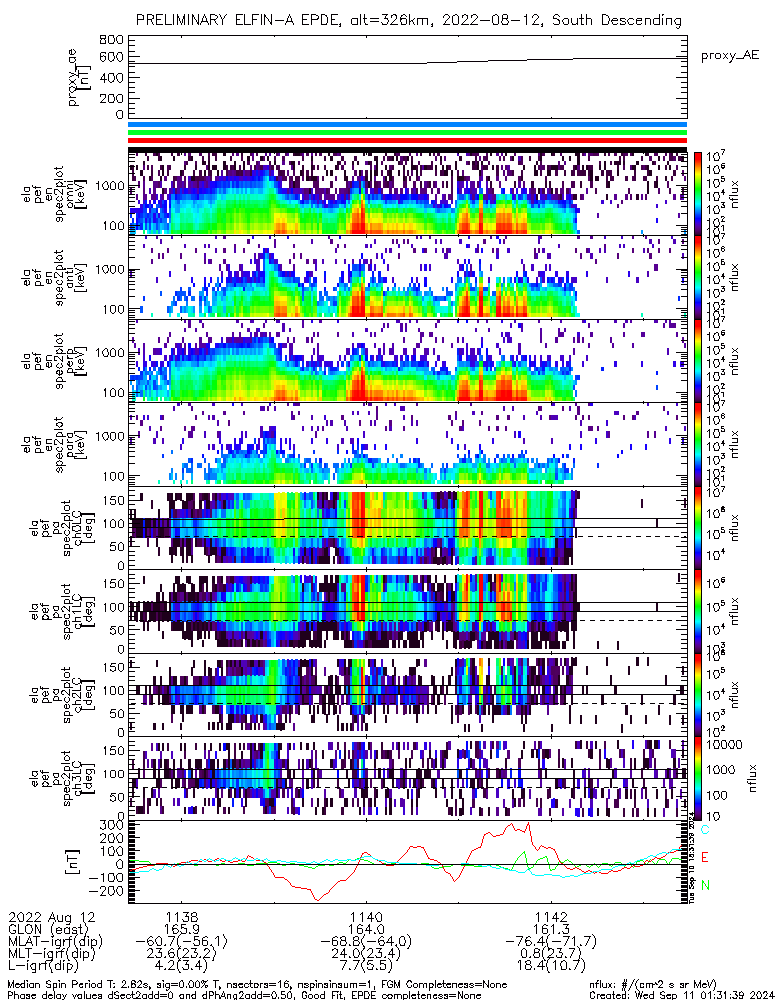Click the '1140' time tick label

coord(366,917)
